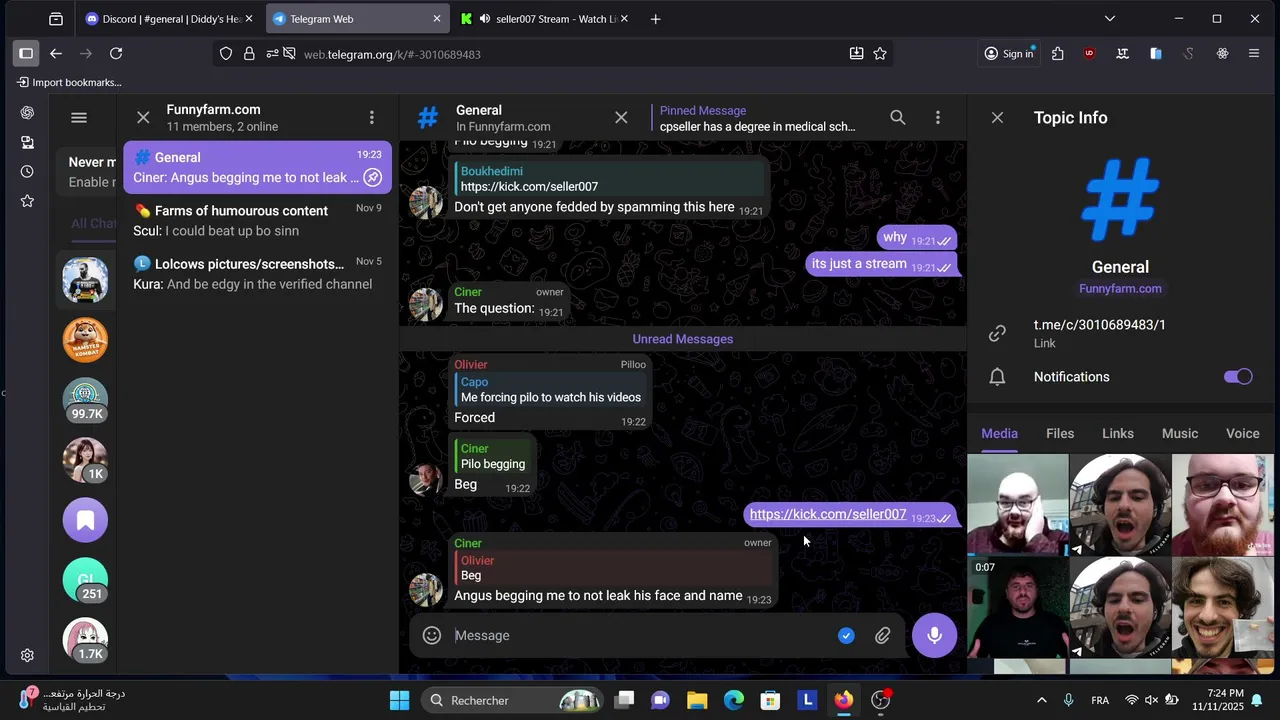The width and height of the screenshot is (1280, 720).
Task: Click the Message input field
Action: pos(640,635)
